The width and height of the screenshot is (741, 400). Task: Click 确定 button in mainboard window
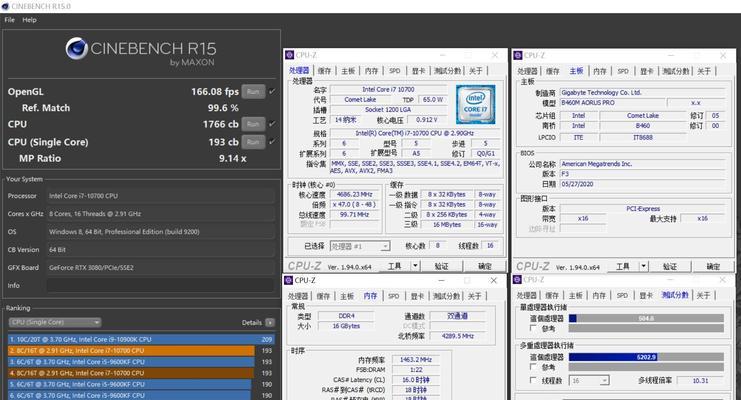tap(713, 266)
